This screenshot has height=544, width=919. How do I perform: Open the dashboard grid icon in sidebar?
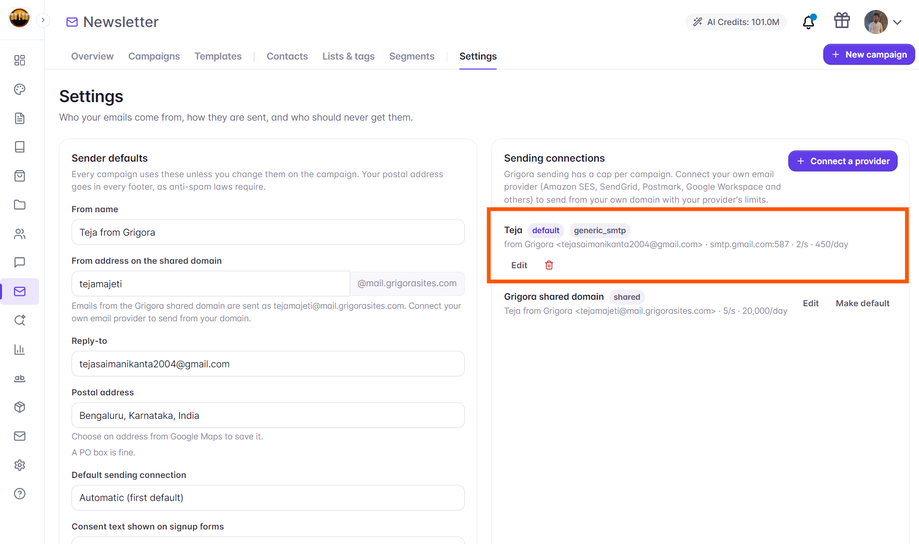point(19,60)
